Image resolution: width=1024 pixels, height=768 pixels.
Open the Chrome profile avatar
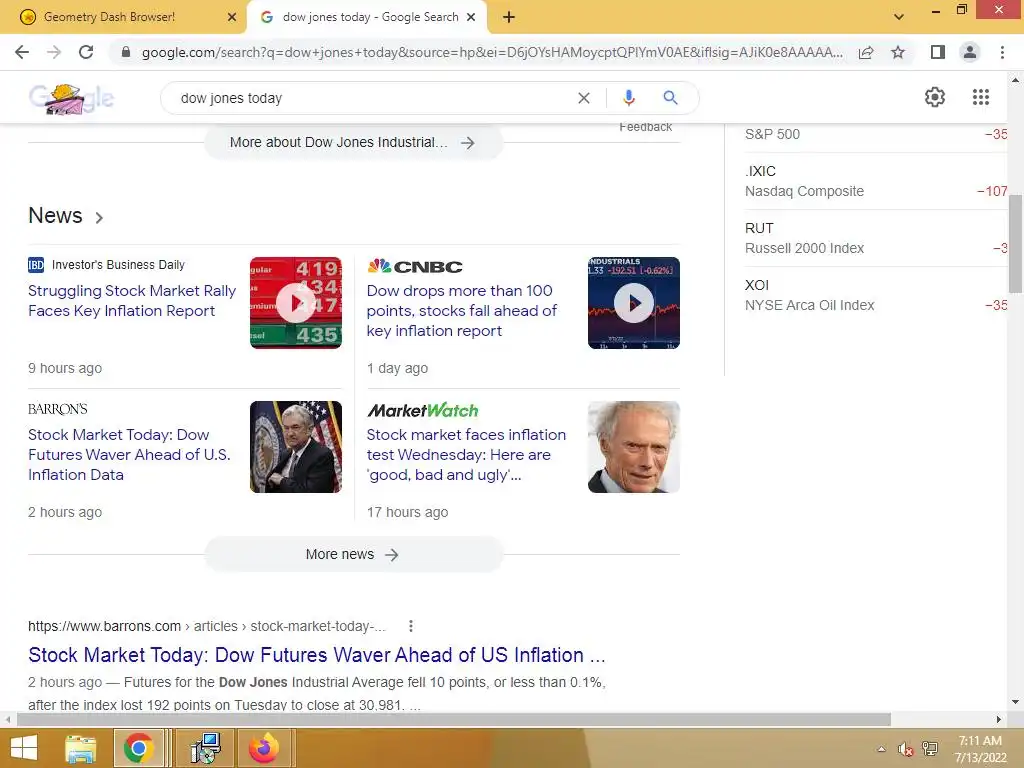point(970,52)
